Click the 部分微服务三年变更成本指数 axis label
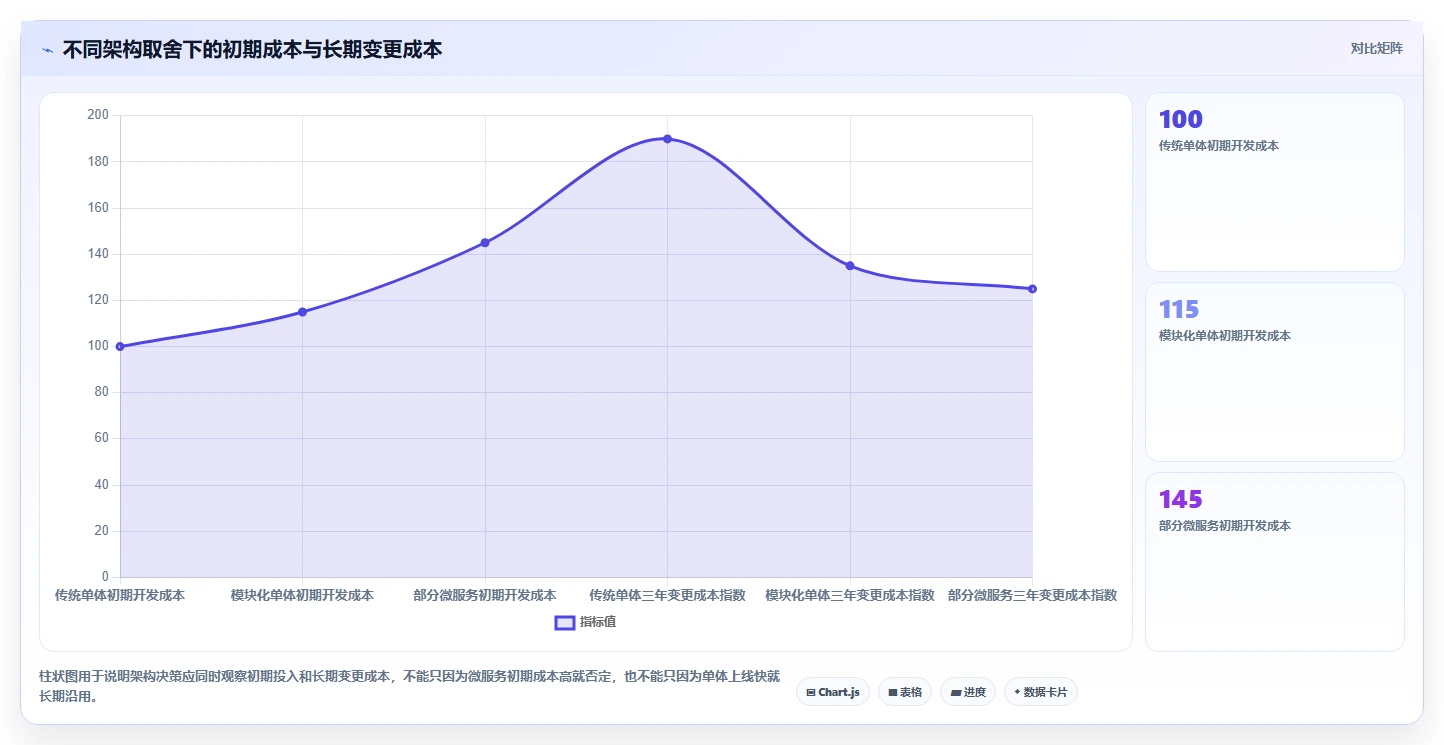Screen dimensions: 1444x745 [x=1032, y=595]
